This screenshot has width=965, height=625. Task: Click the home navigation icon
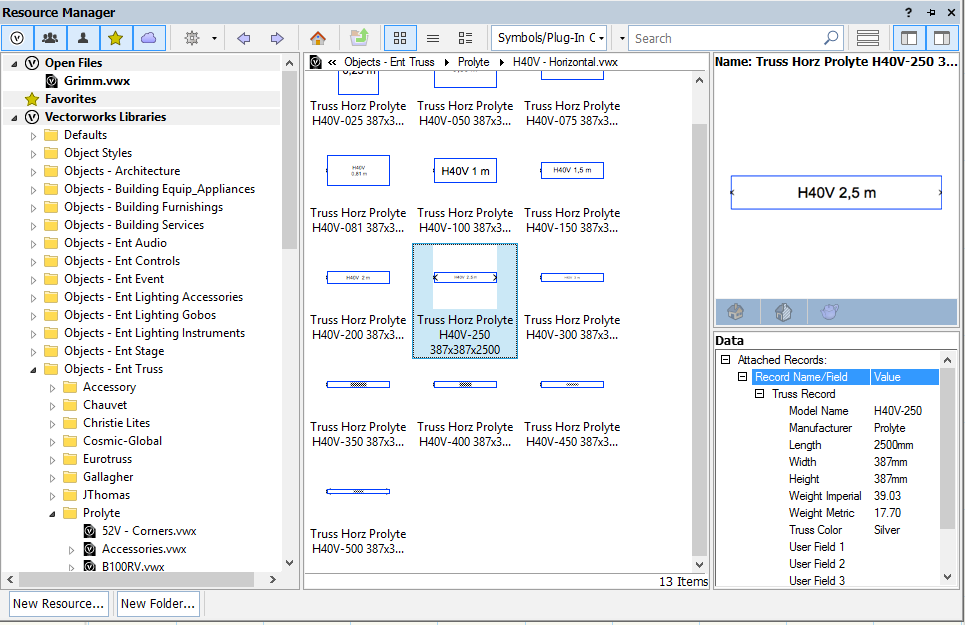(x=318, y=37)
